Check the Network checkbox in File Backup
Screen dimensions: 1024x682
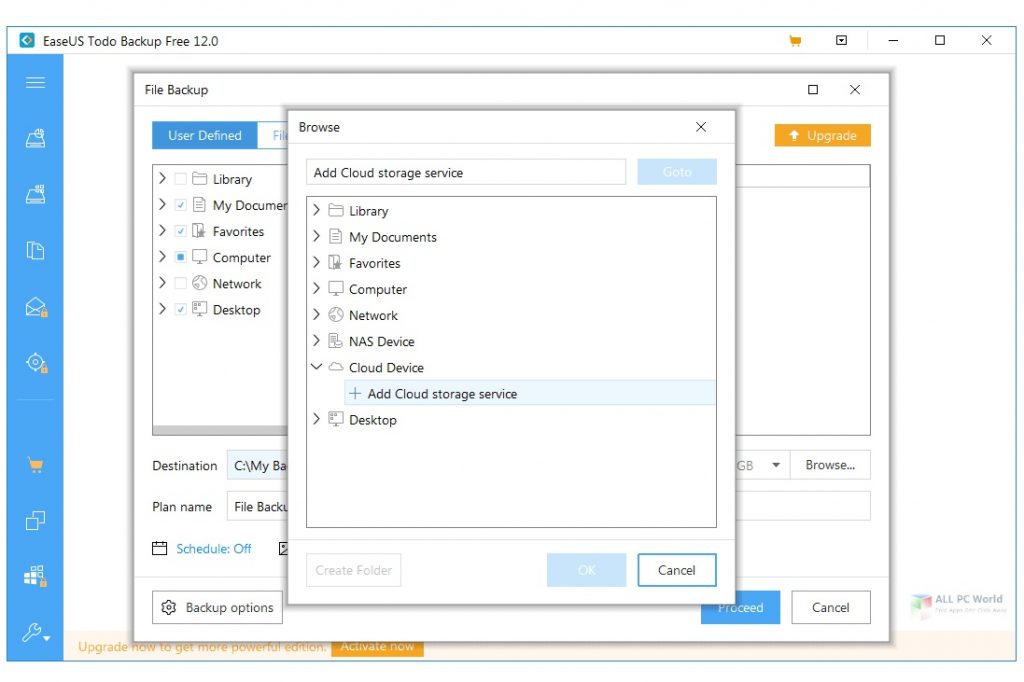181,284
